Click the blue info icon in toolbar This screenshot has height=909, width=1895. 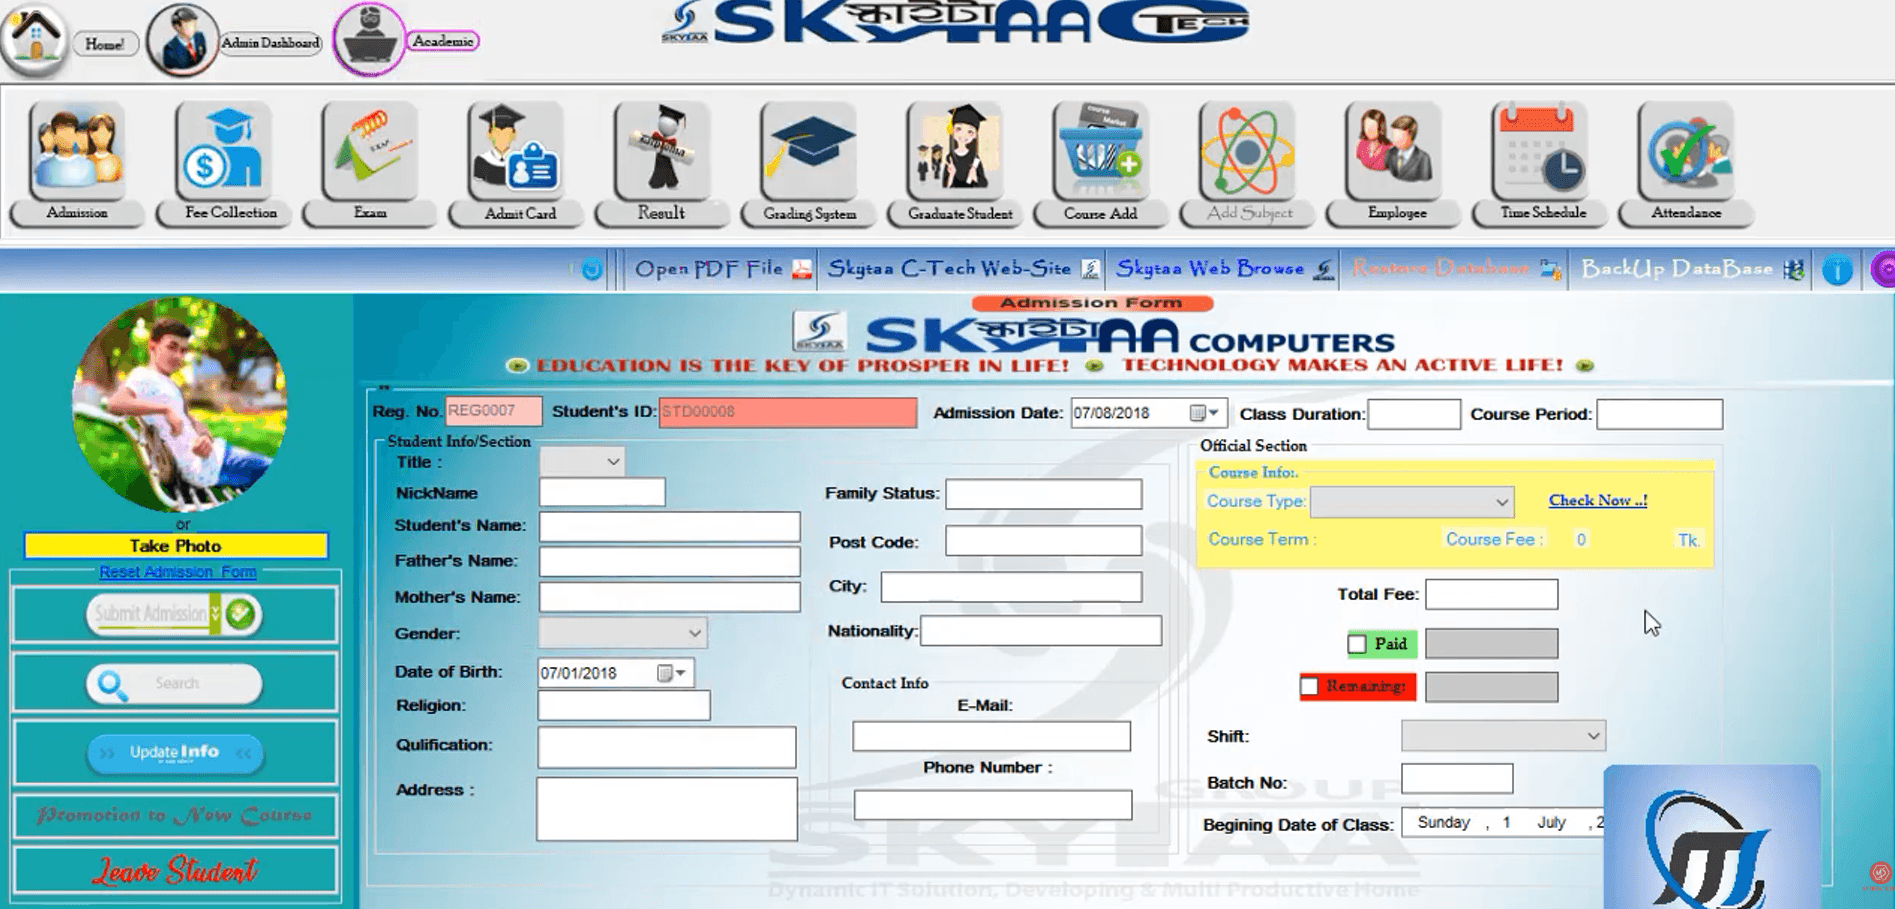tap(1837, 270)
